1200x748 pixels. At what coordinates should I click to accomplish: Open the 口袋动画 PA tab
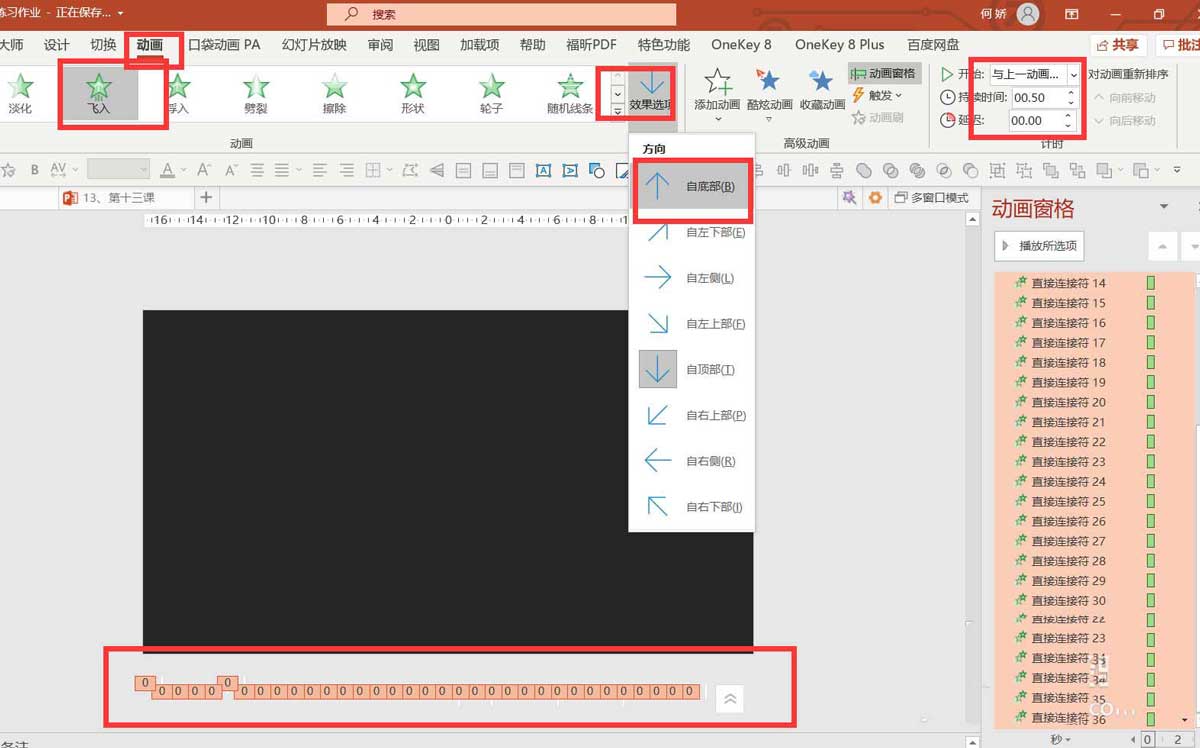pyautogui.click(x=224, y=45)
